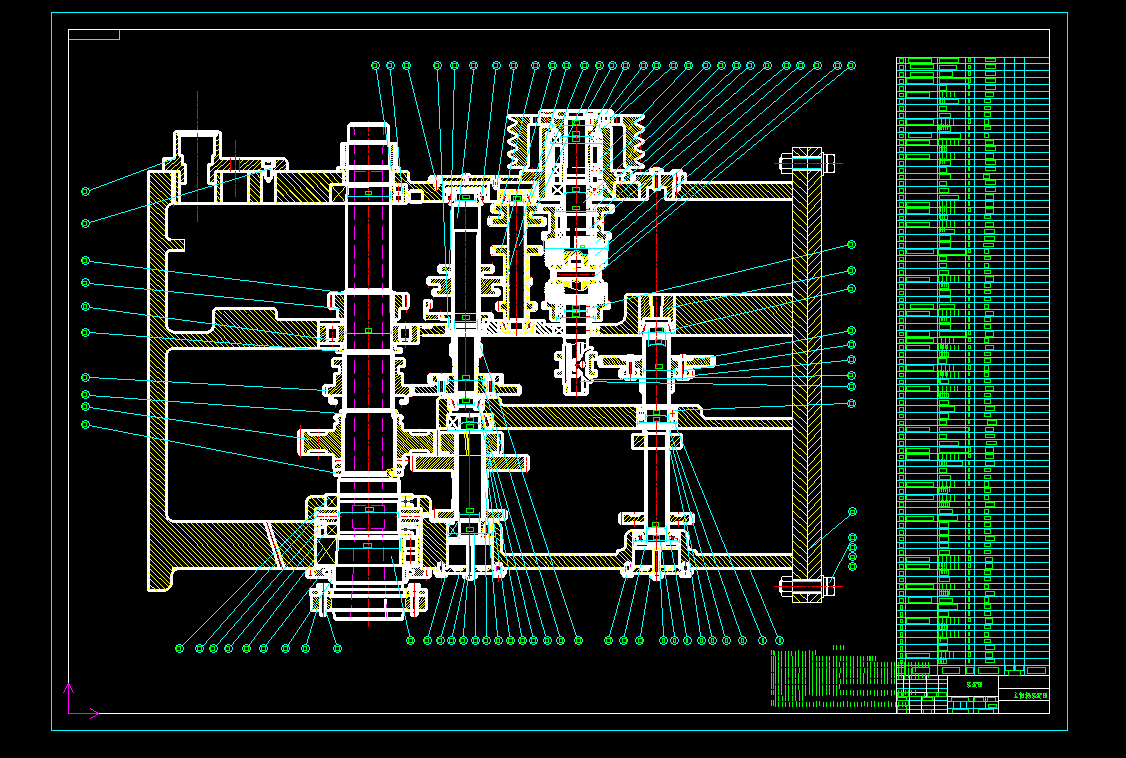The height and width of the screenshot is (758, 1126).
Task: Pick the rightmost balloon in the bottom row
Action: pyautogui.click(x=780, y=640)
